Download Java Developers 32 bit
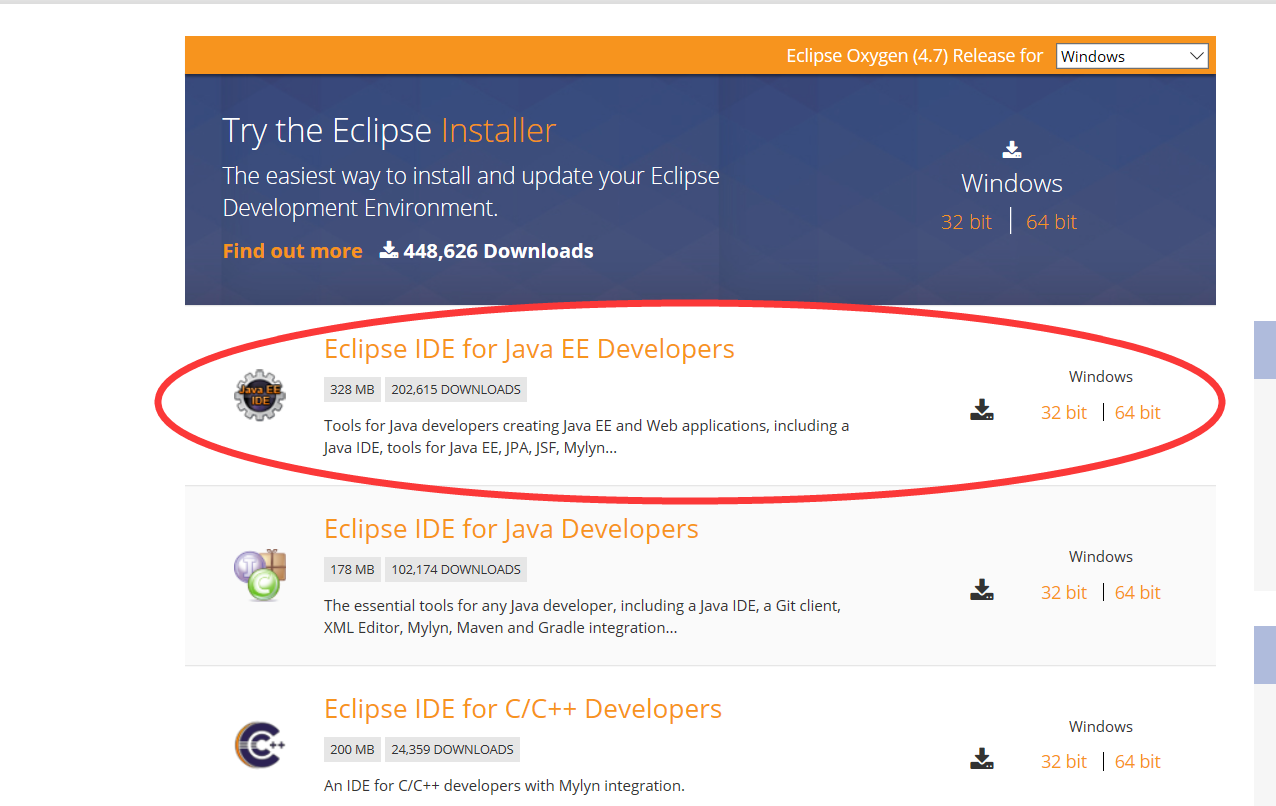Screen dimensions: 1276x806 point(1063,592)
